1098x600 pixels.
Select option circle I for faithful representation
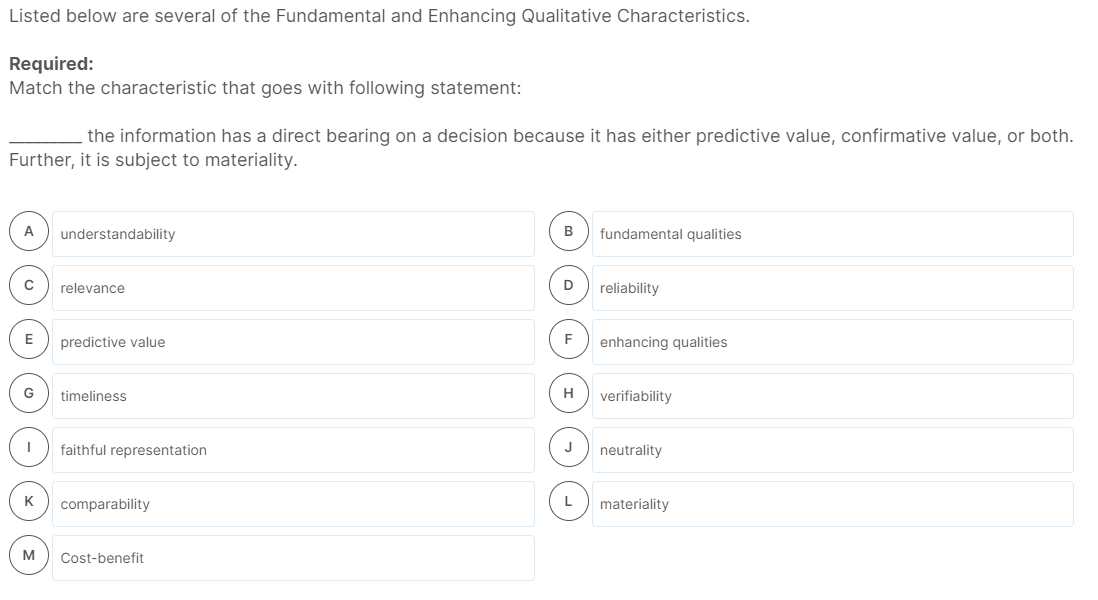coord(27,449)
